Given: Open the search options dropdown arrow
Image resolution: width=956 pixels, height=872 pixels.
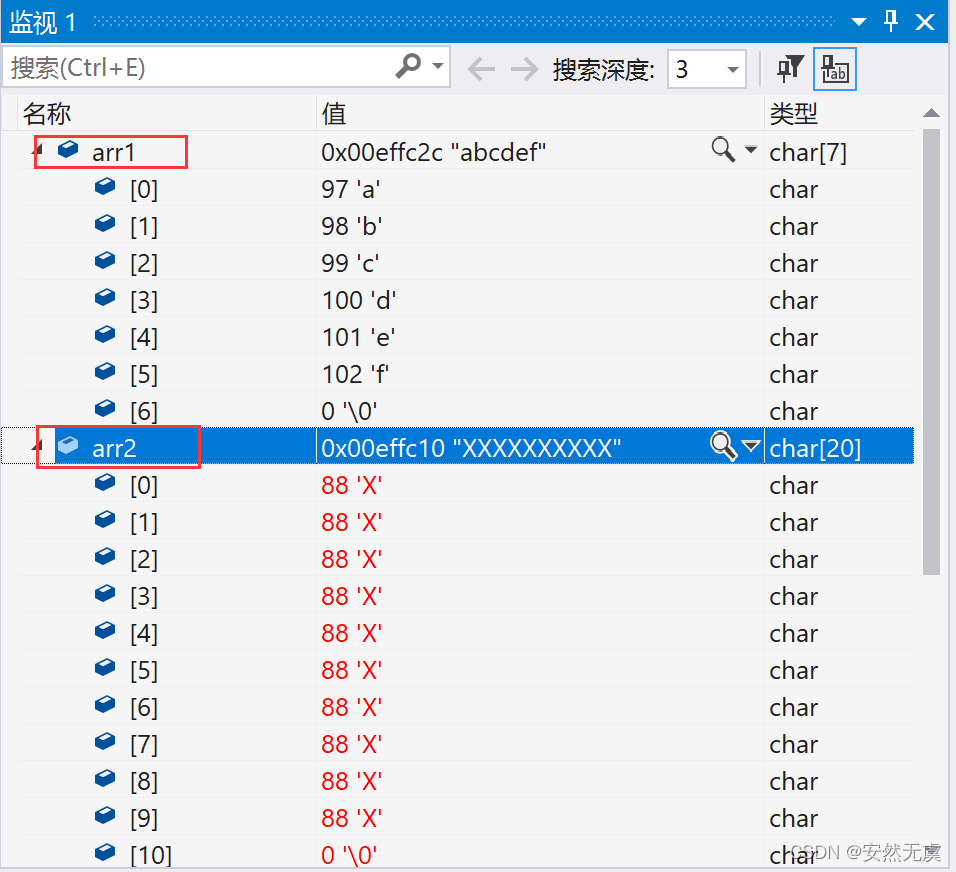Looking at the screenshot, I should click(x=438, y=66).
